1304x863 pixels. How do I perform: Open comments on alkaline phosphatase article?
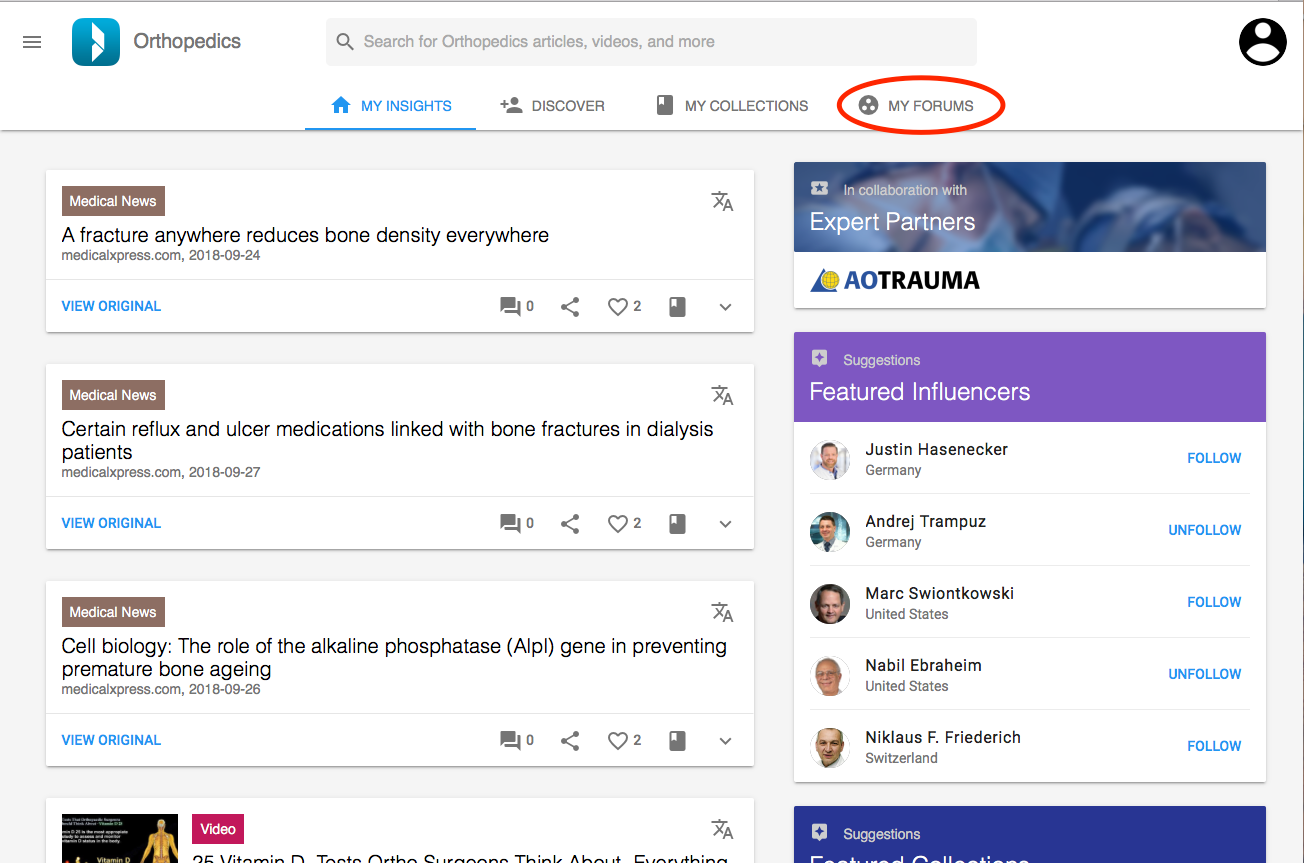click(516, 741)
